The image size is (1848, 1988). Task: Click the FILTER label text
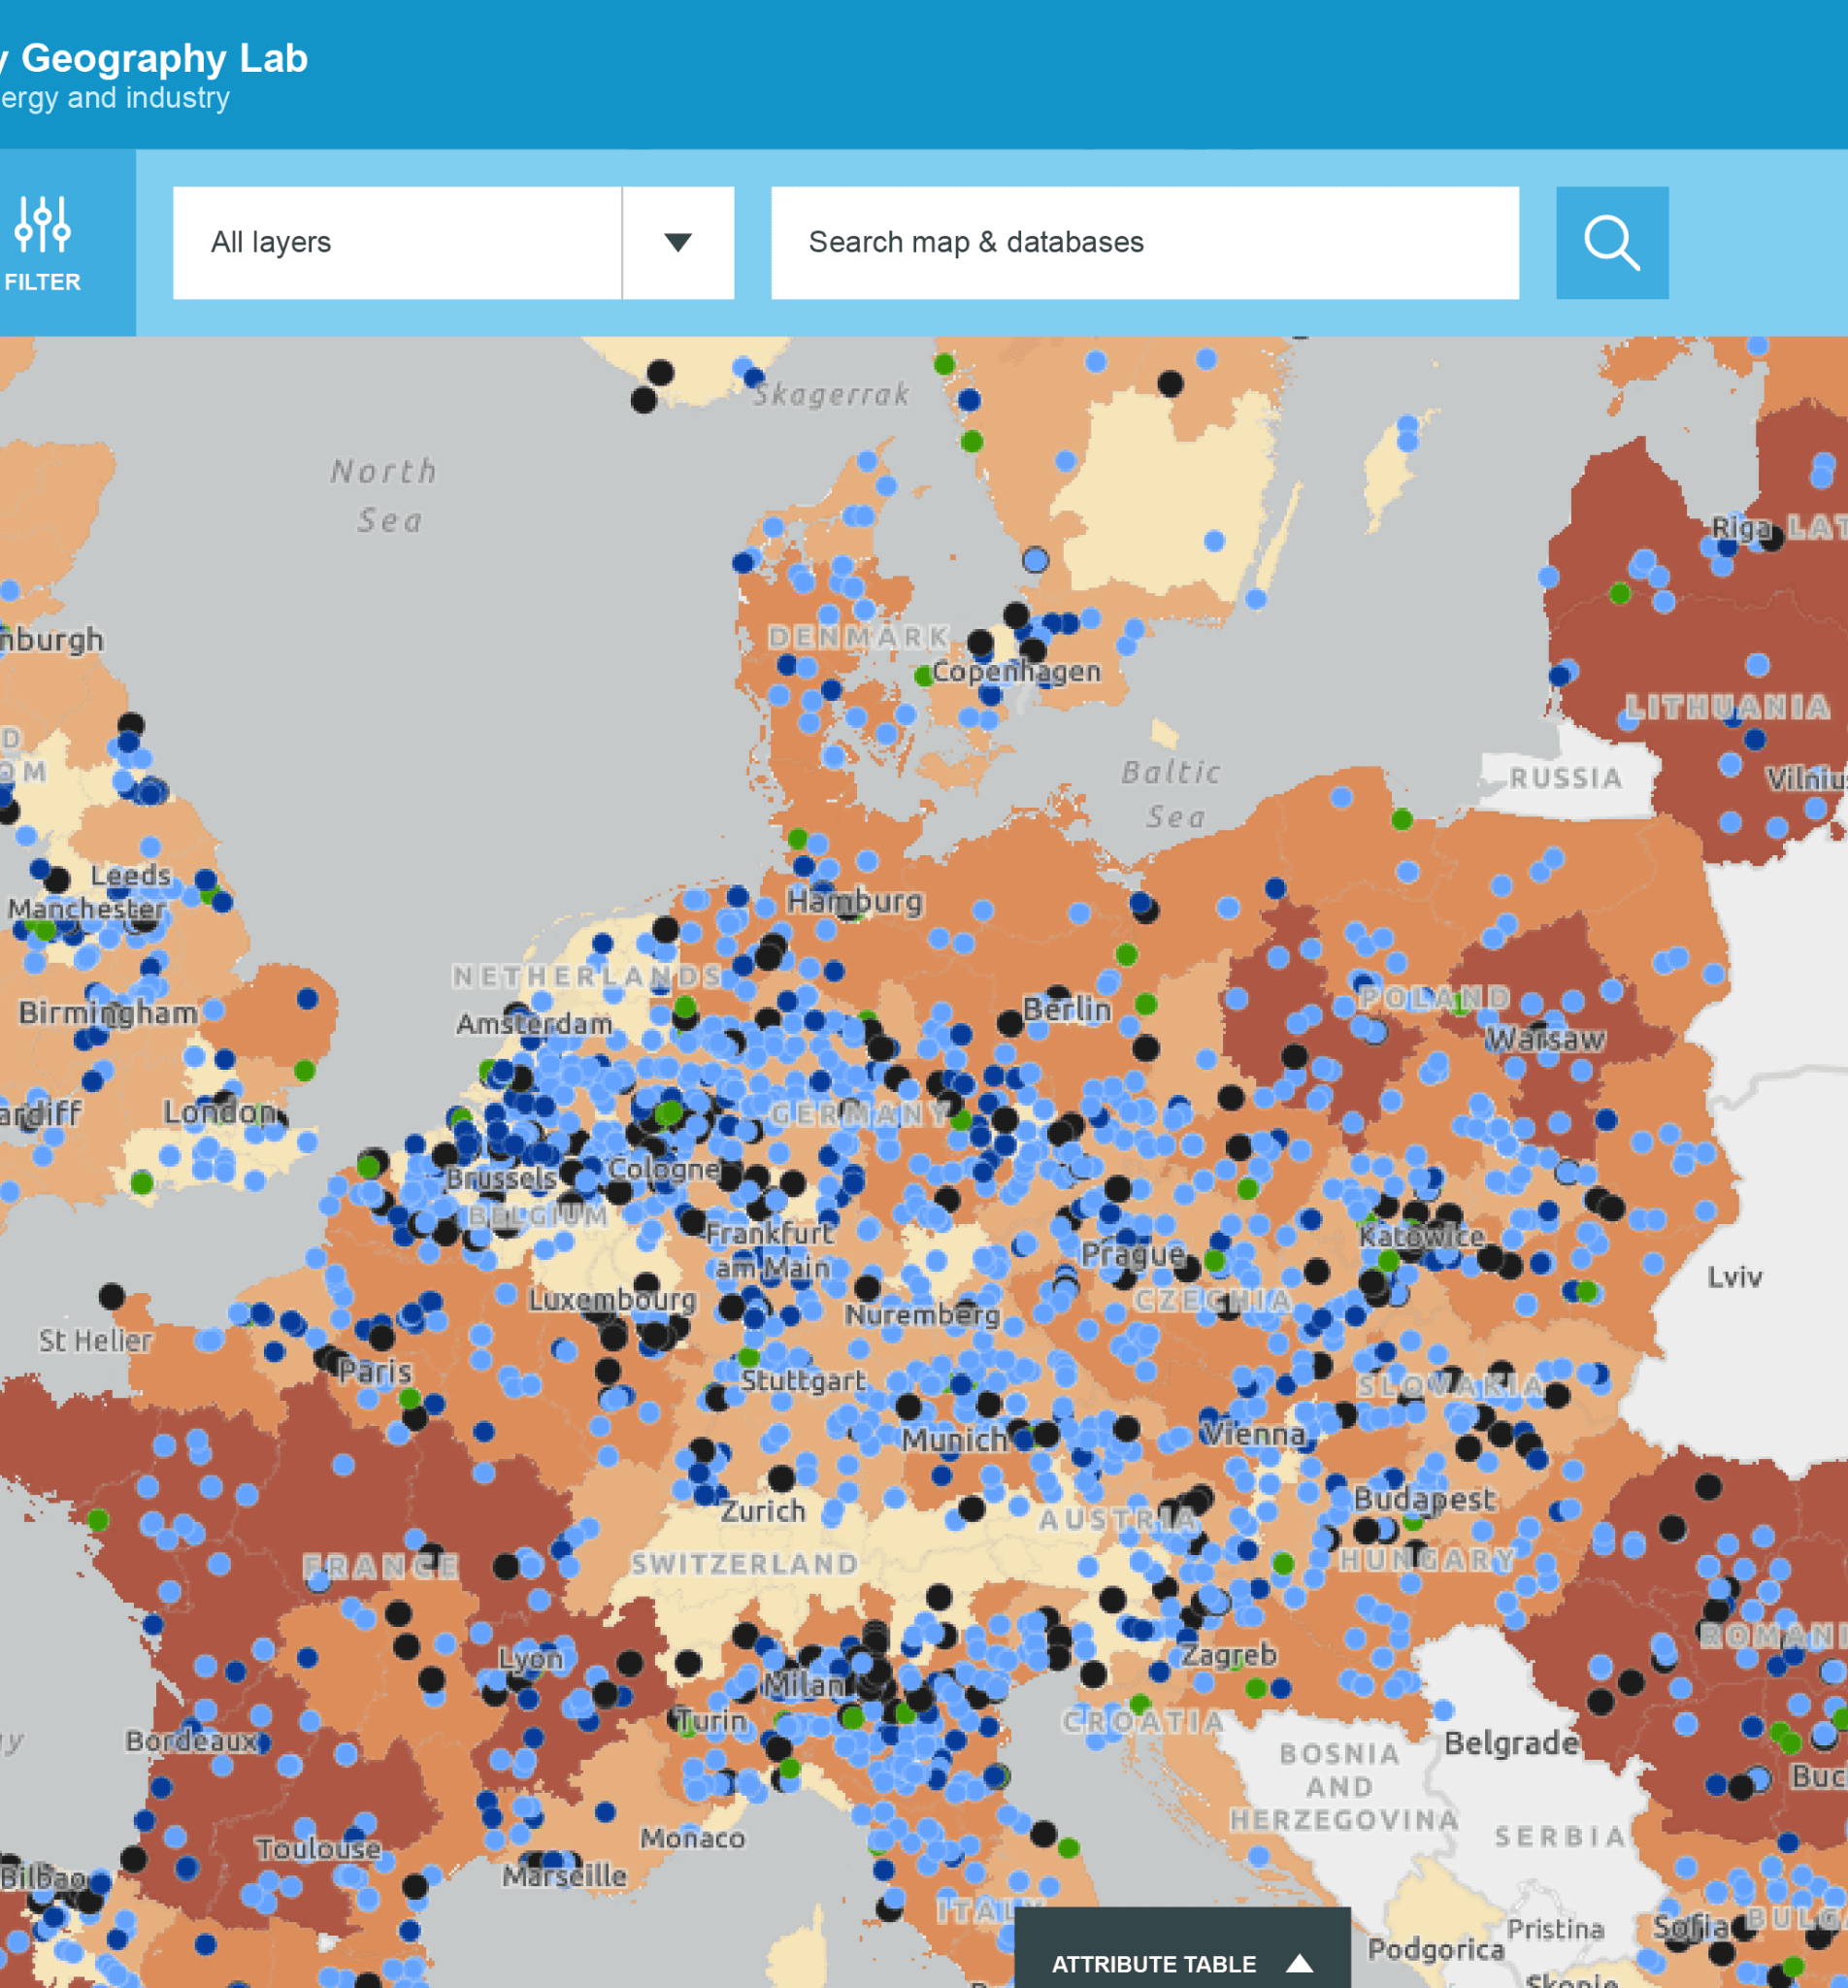[x=42, y=282]
